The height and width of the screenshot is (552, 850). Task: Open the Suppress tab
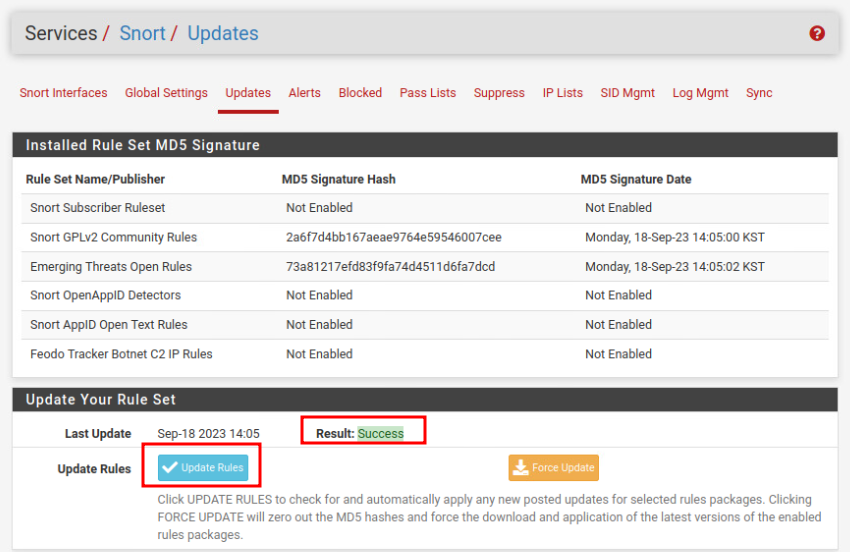click(x=499, y=93)
